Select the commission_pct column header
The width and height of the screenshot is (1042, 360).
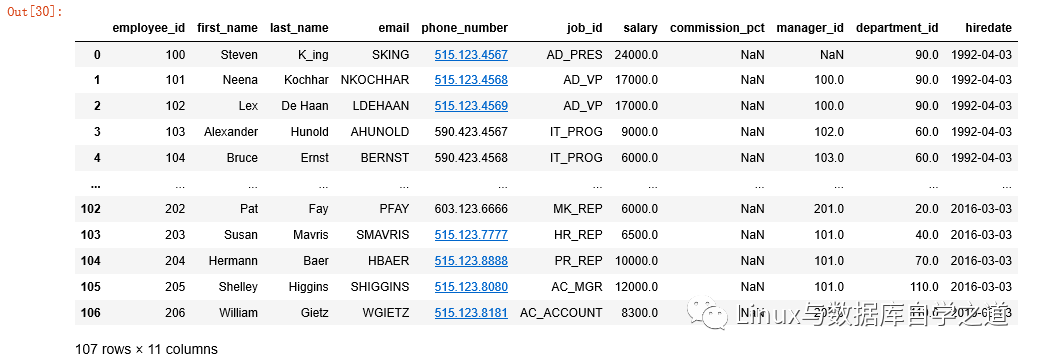pos(718,28)
